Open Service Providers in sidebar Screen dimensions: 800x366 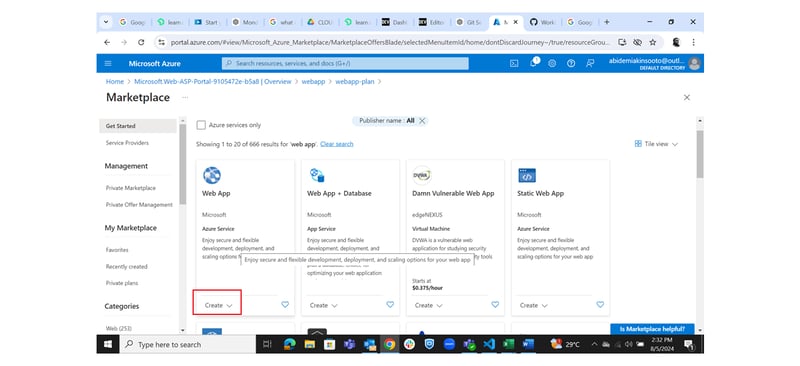[127, 143]
